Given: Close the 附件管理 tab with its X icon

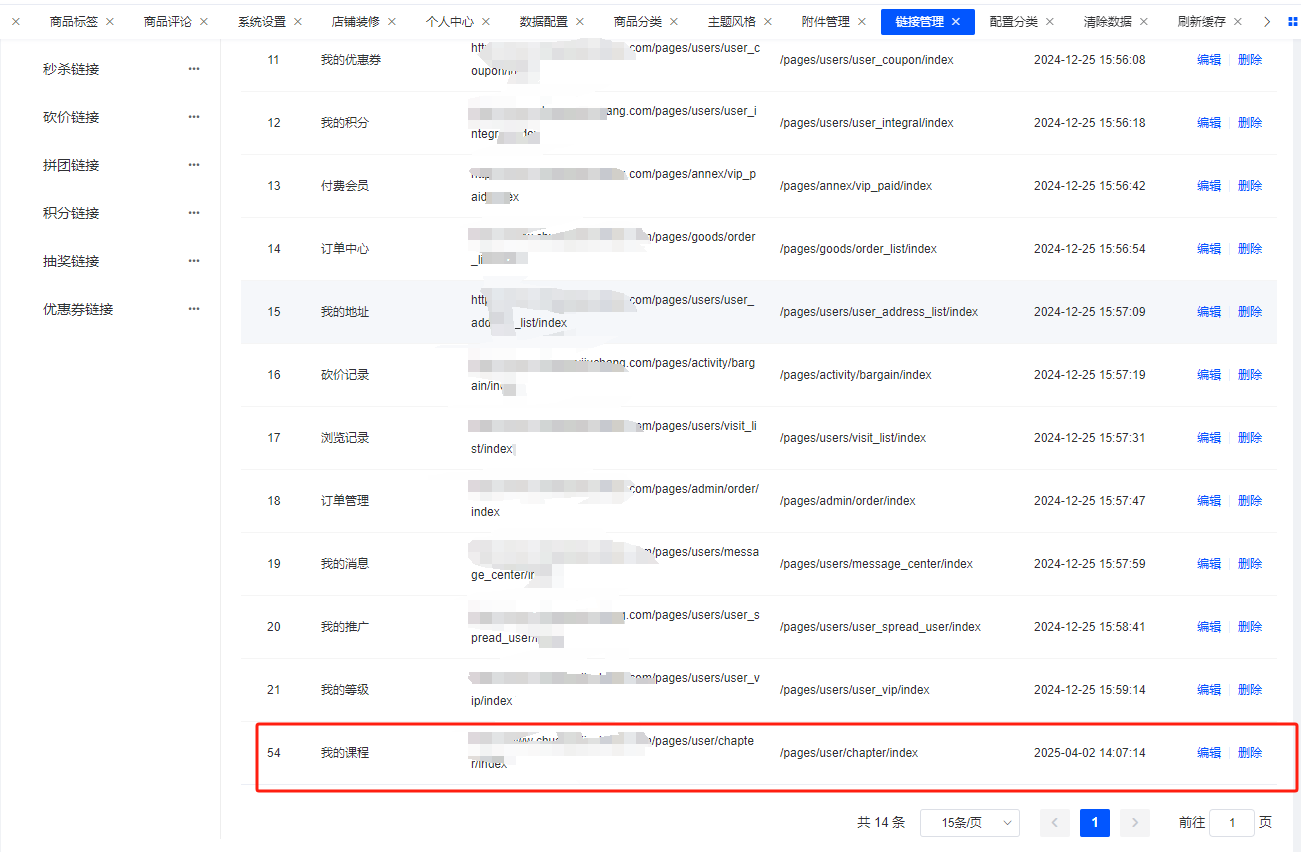Looking at the screenshot, I should [x=862, y=21].
